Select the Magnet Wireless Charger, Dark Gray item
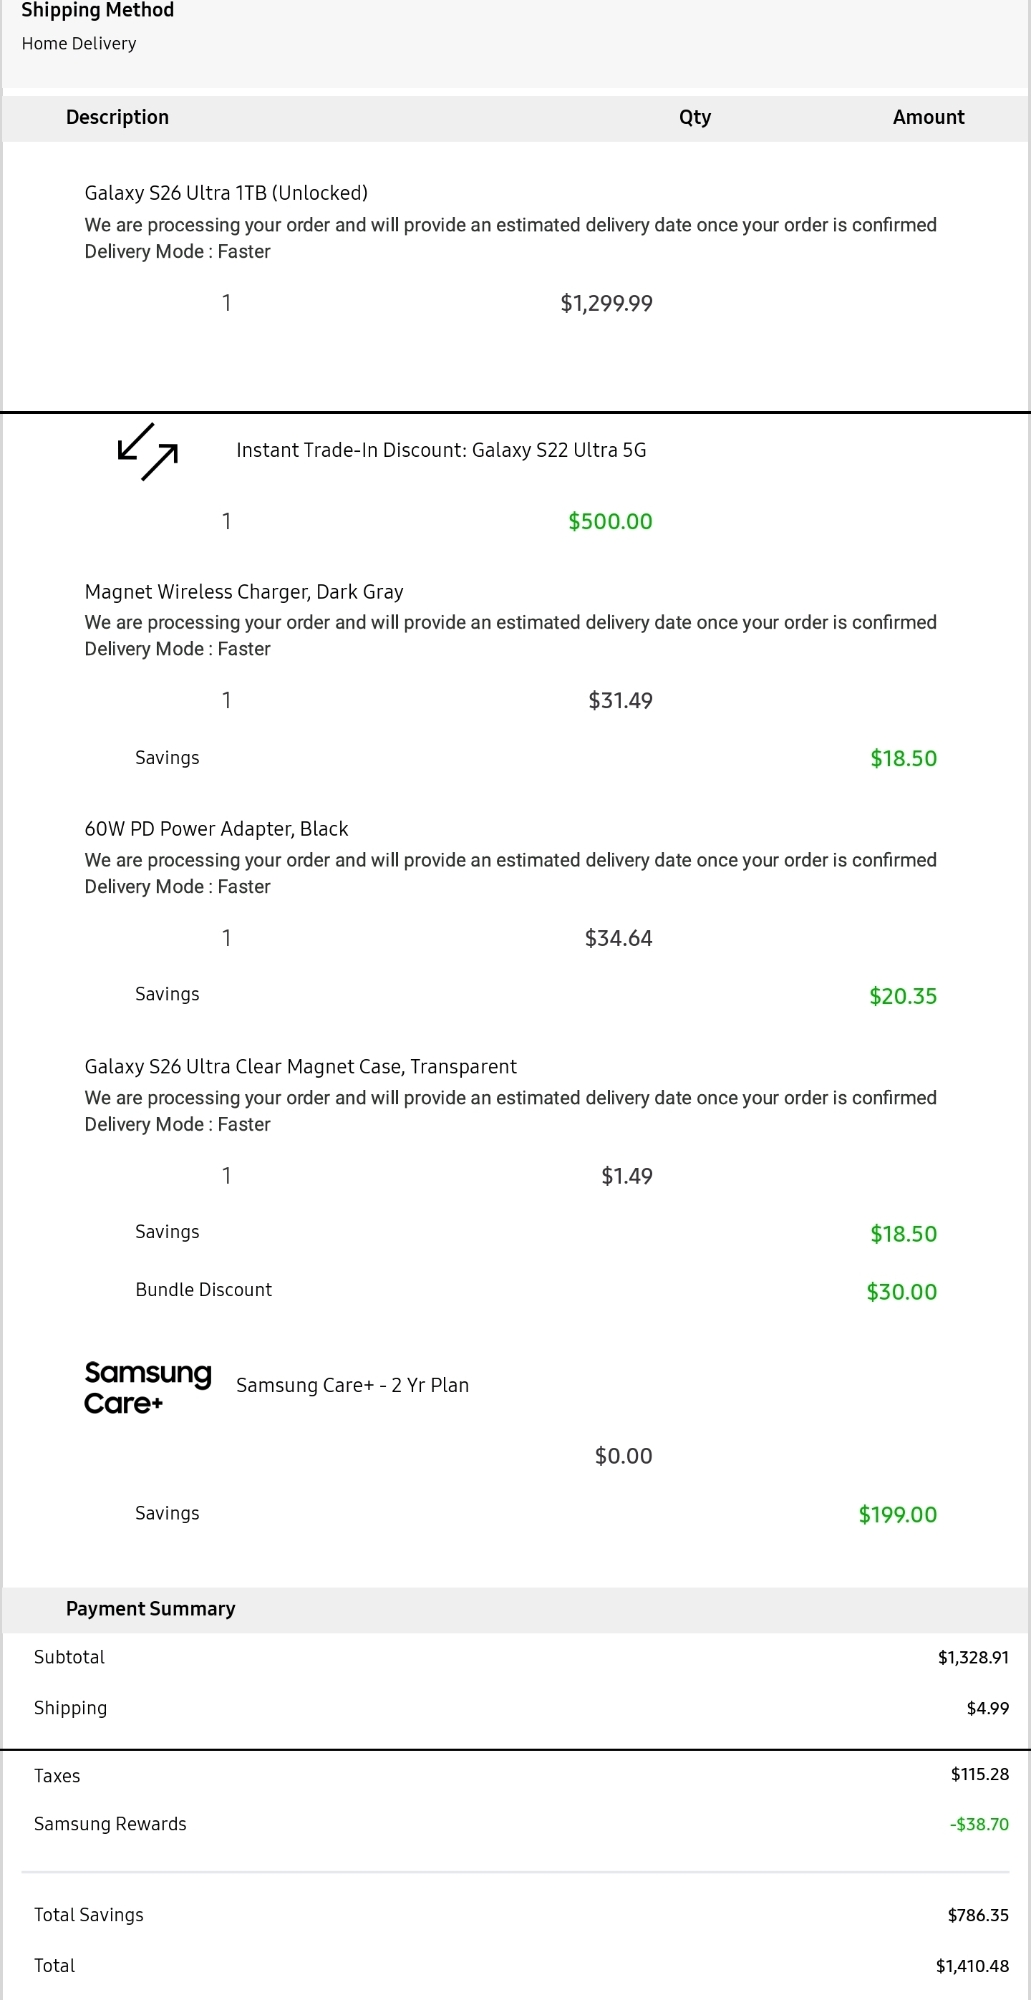This screenshot has height=2000, width=1031. point(244,592)
